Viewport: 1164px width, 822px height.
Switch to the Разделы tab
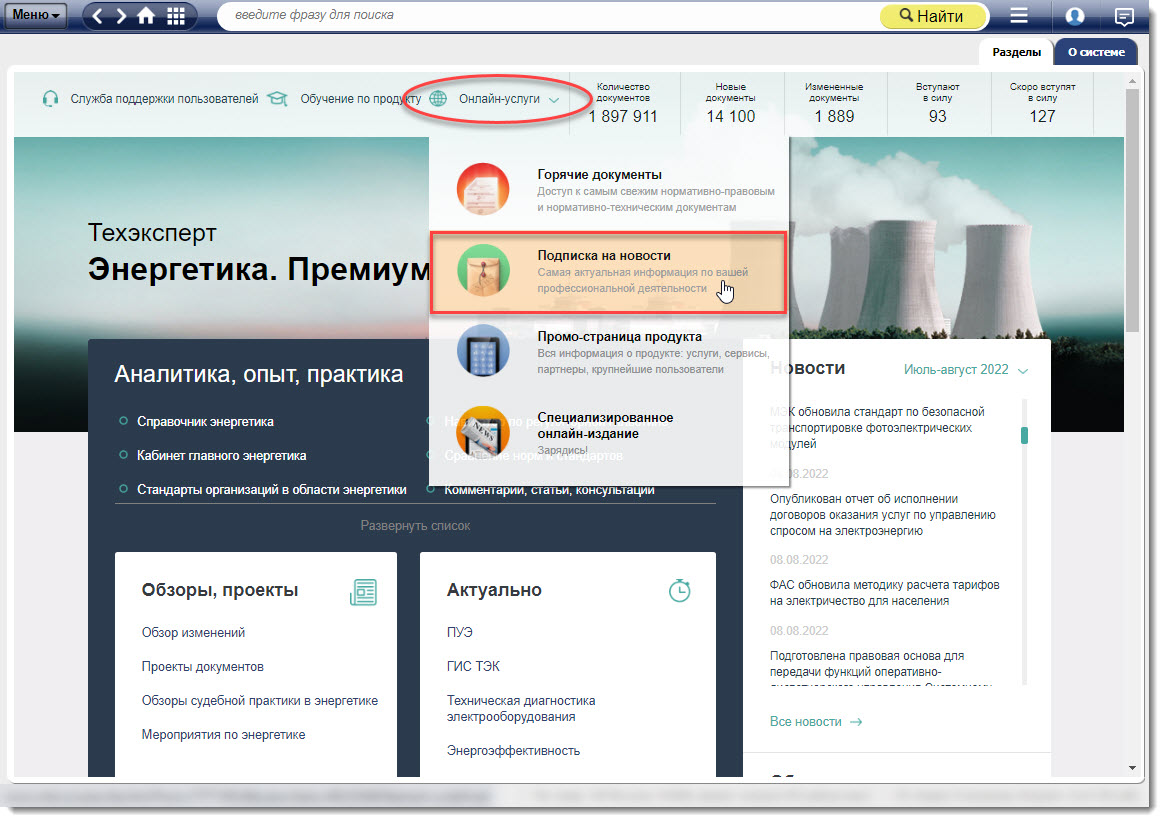pos(1016,52)
